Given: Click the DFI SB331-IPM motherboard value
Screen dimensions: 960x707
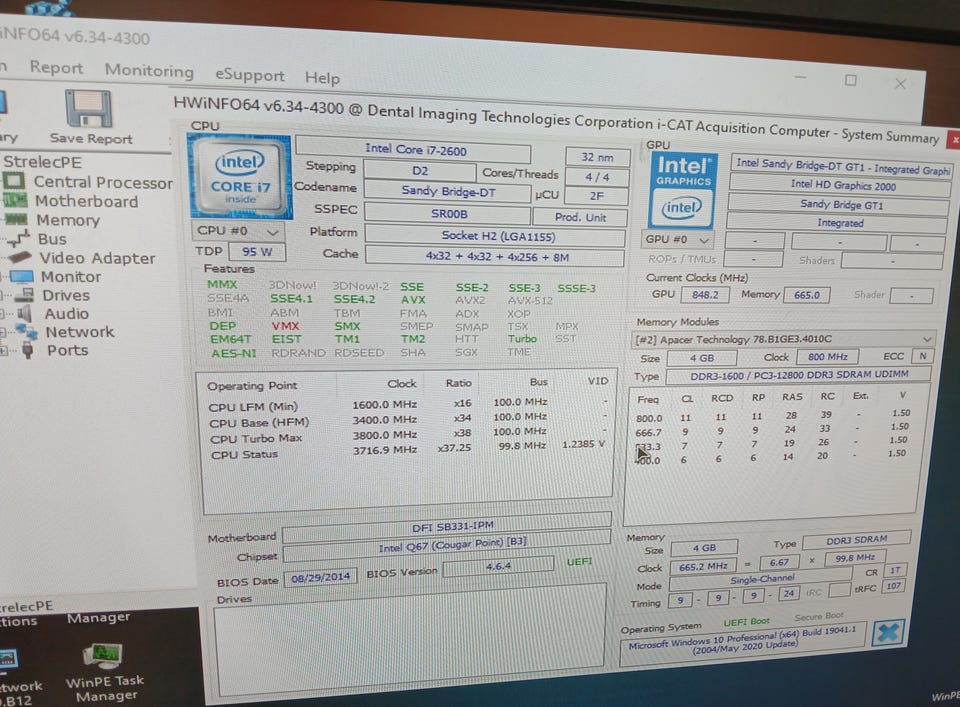Looking at the screenshot, I should point(446,527).
